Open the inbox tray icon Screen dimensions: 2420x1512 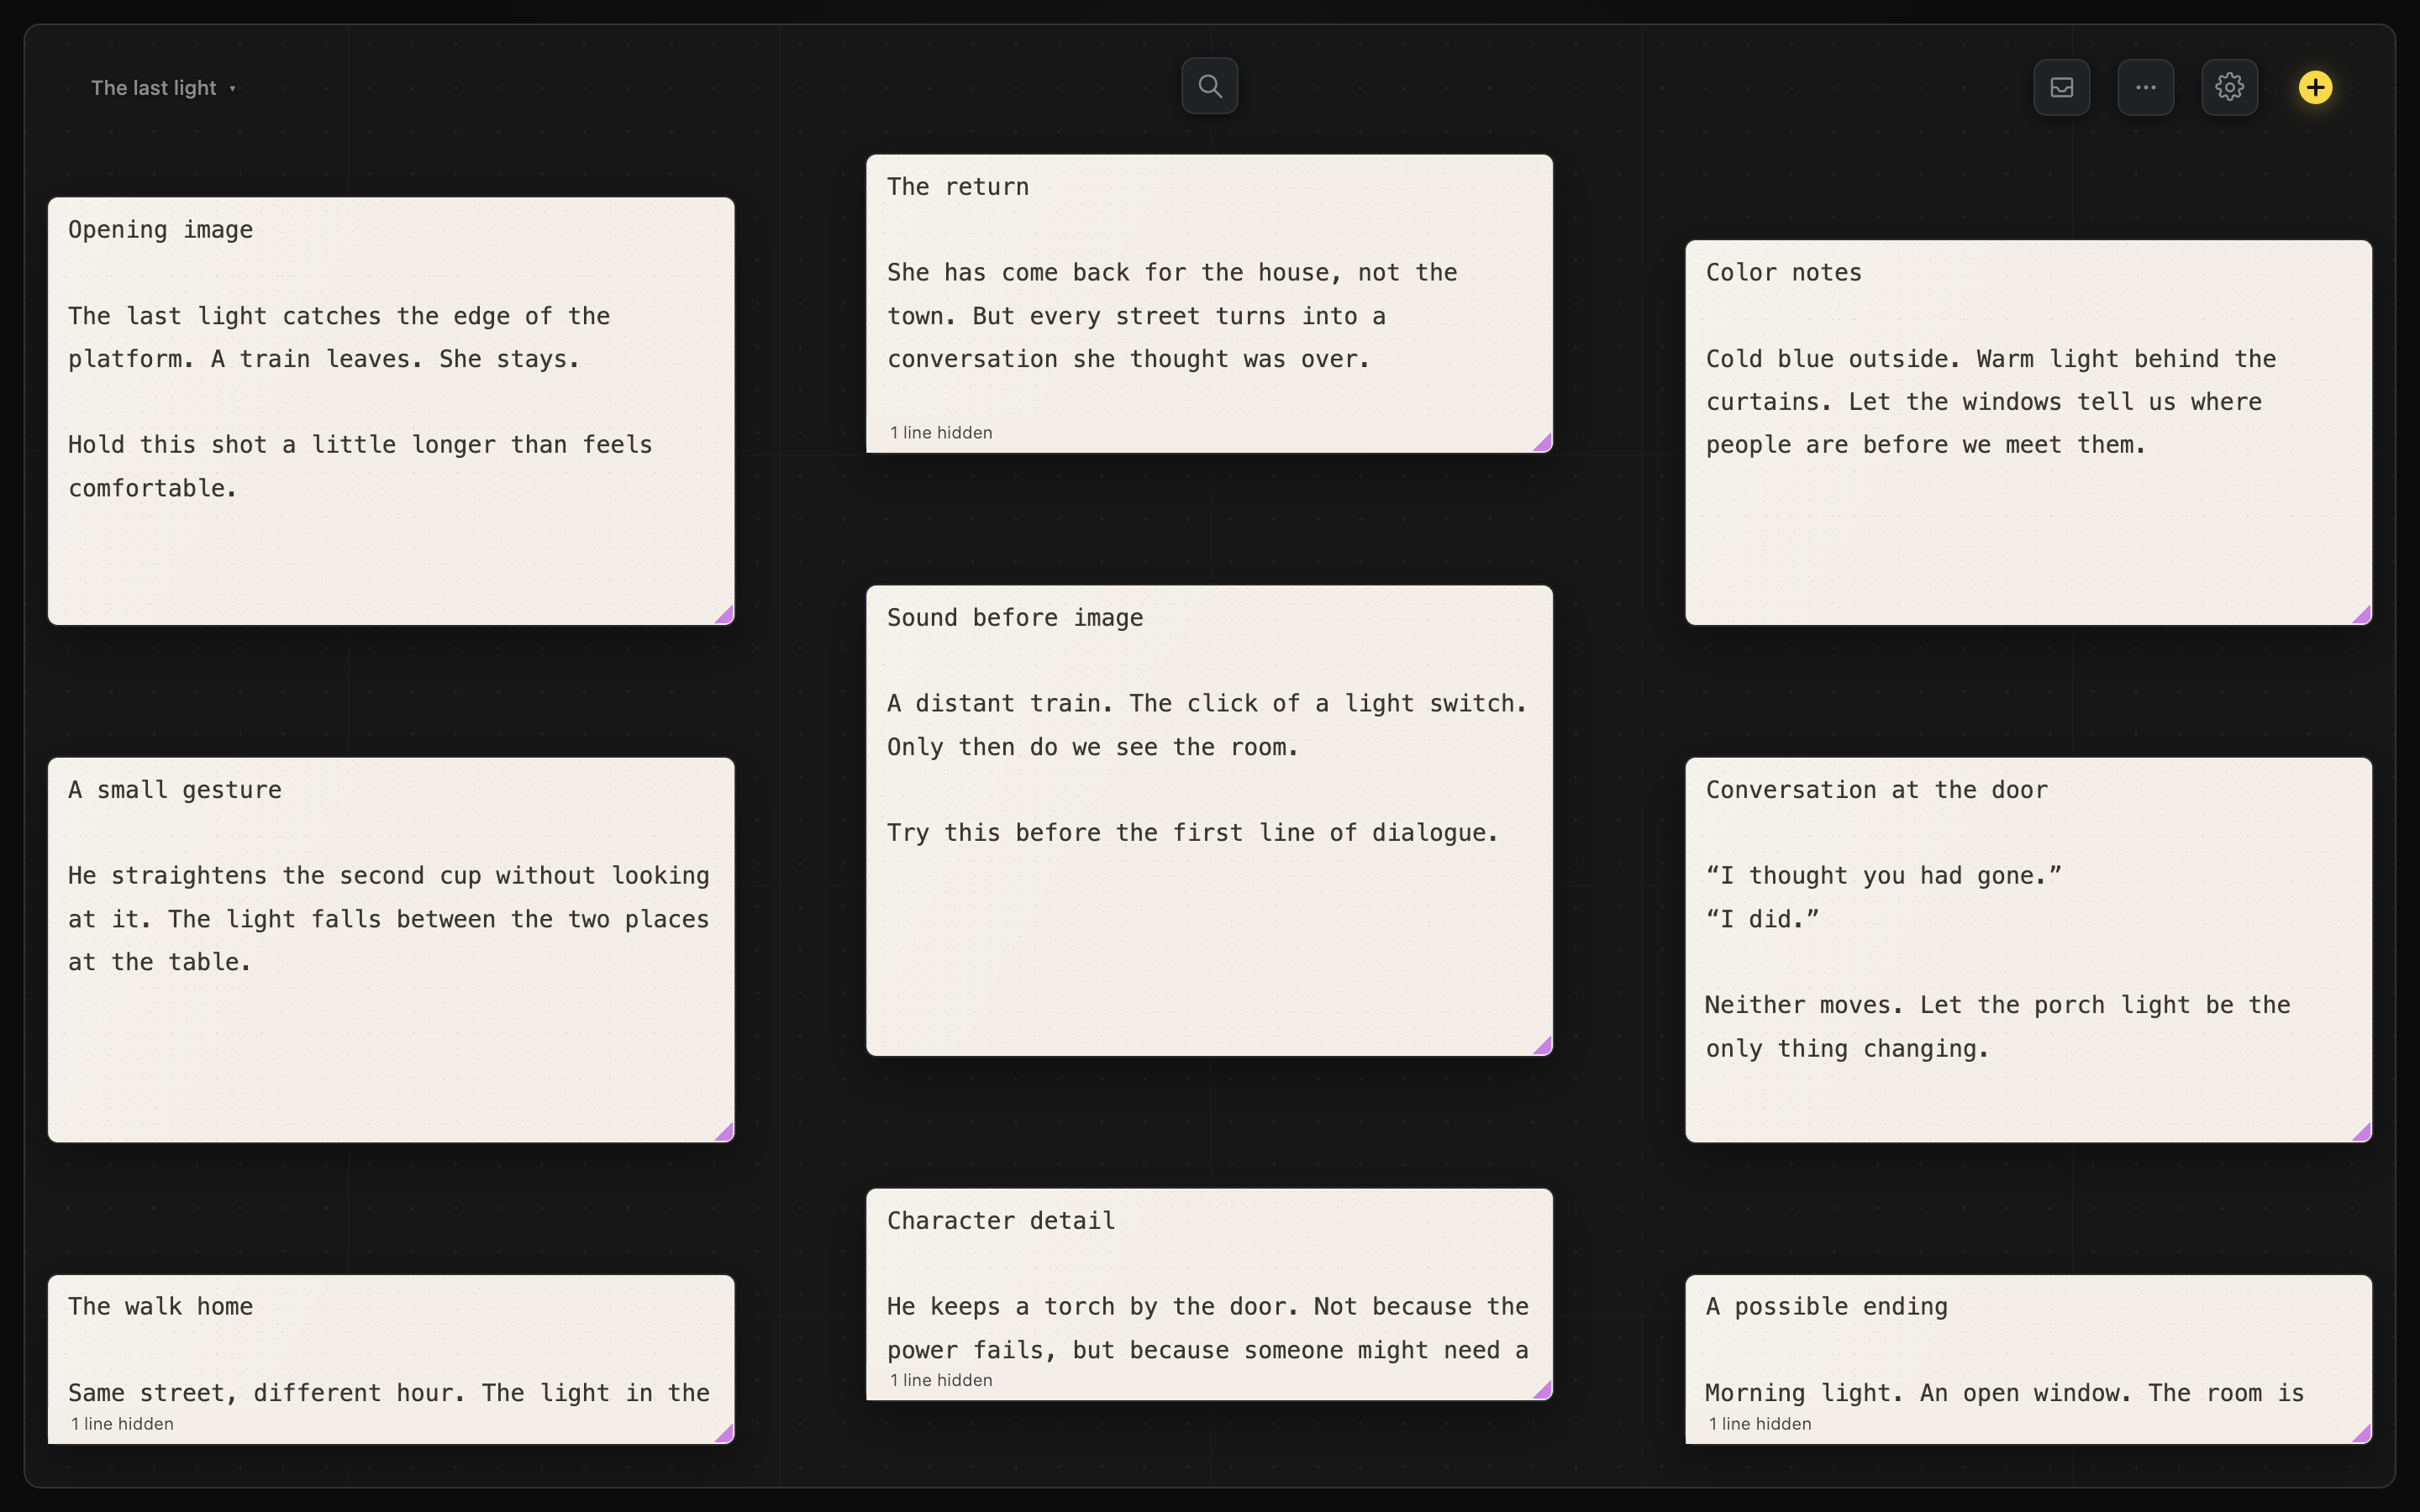[2061, 87]
